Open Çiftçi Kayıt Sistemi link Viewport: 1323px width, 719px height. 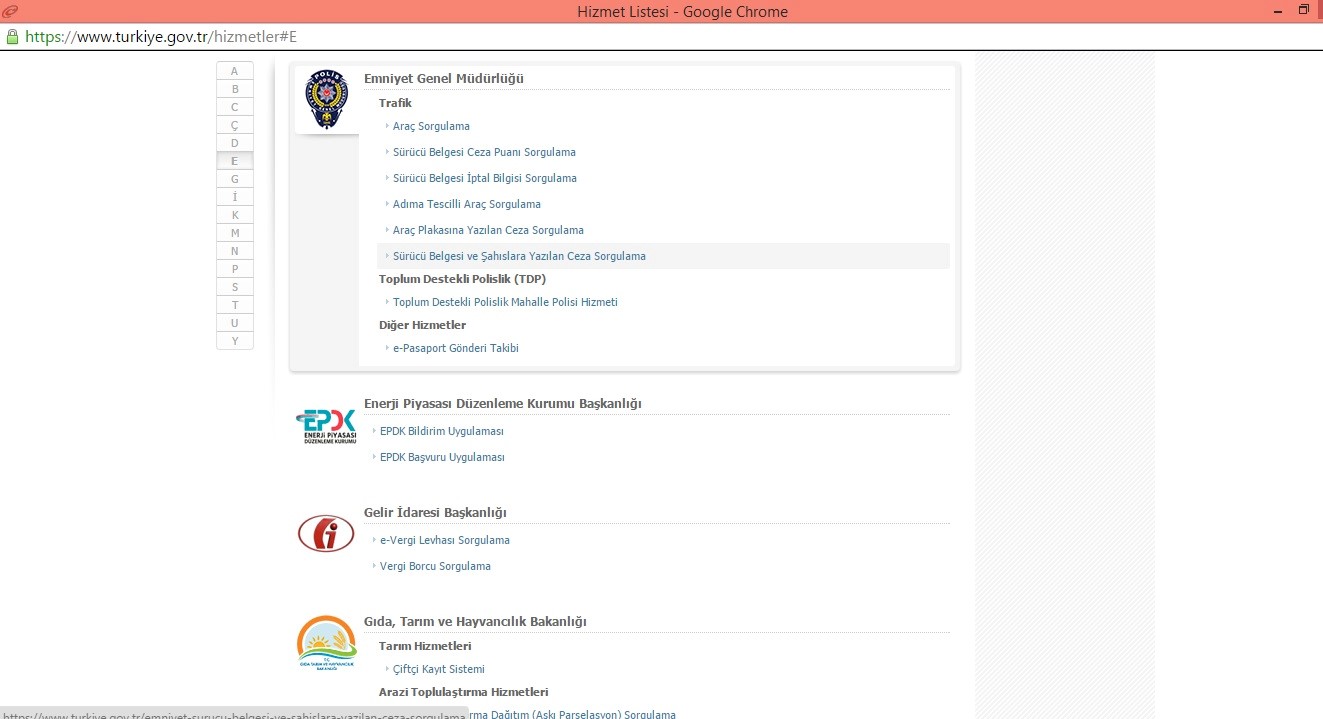[x=439, y=669]
